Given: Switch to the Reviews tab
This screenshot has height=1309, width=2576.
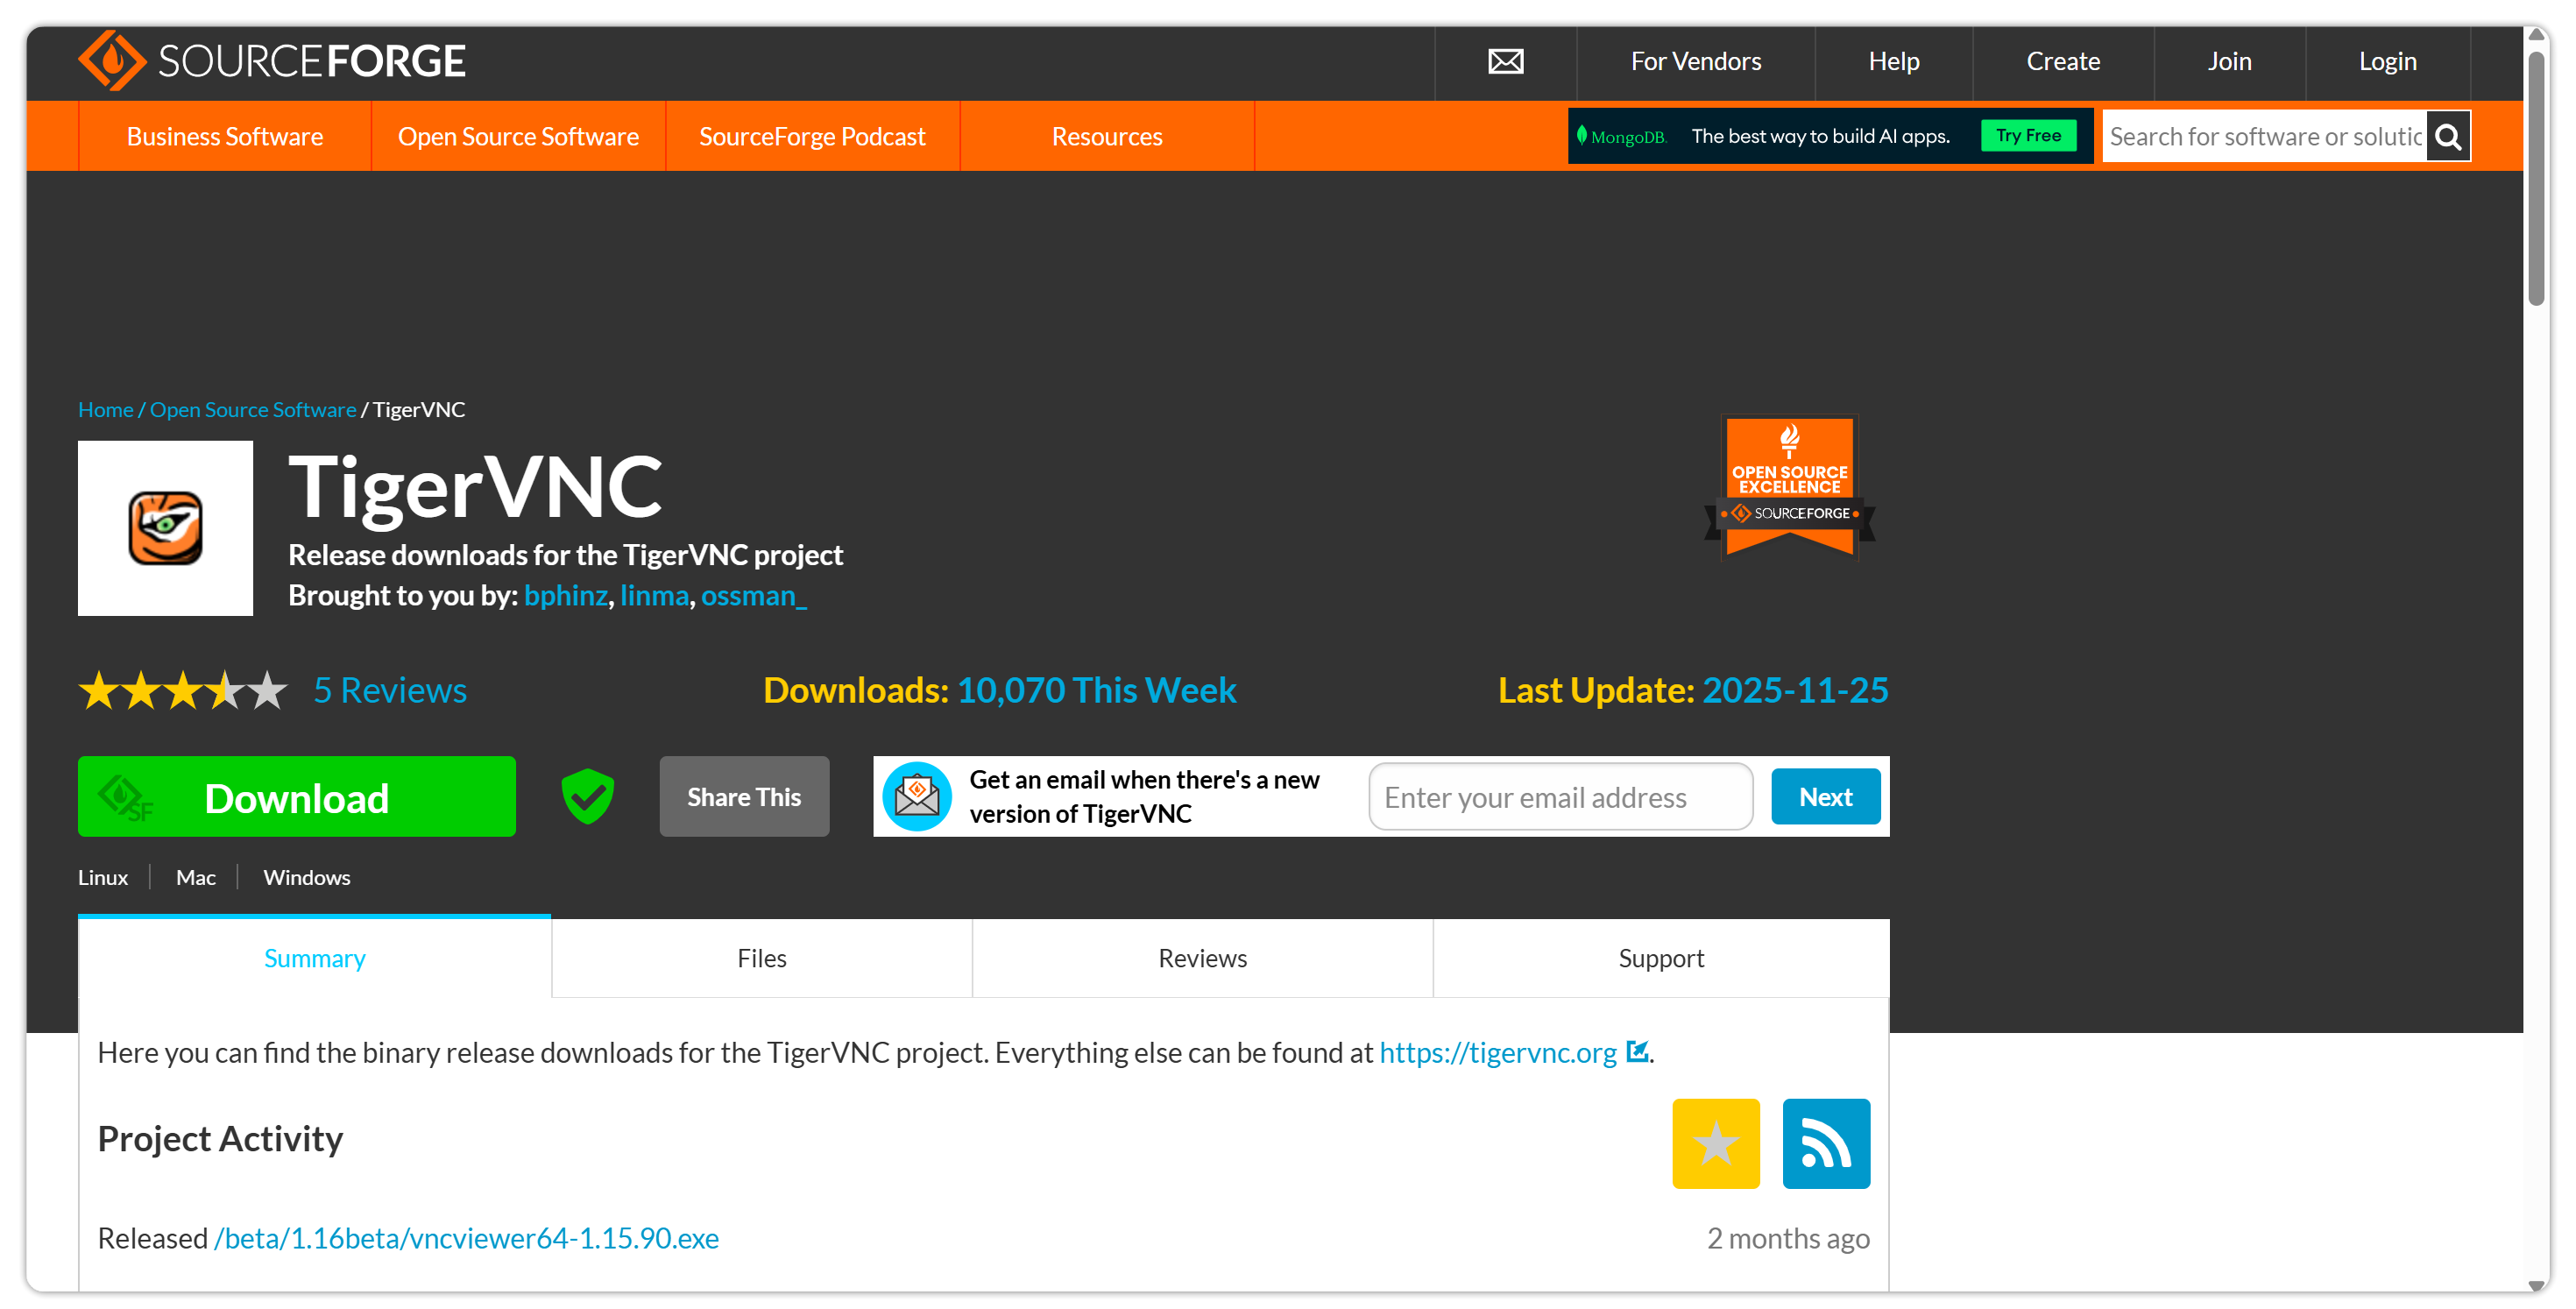Looking at the screenshot, I should point(1202,958).
